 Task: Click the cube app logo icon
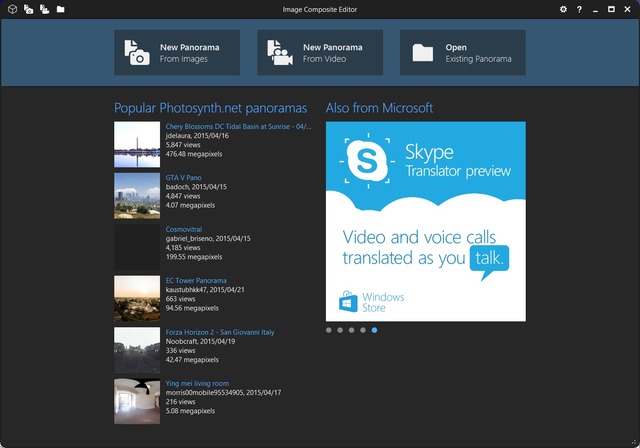[x=12, y=9]
